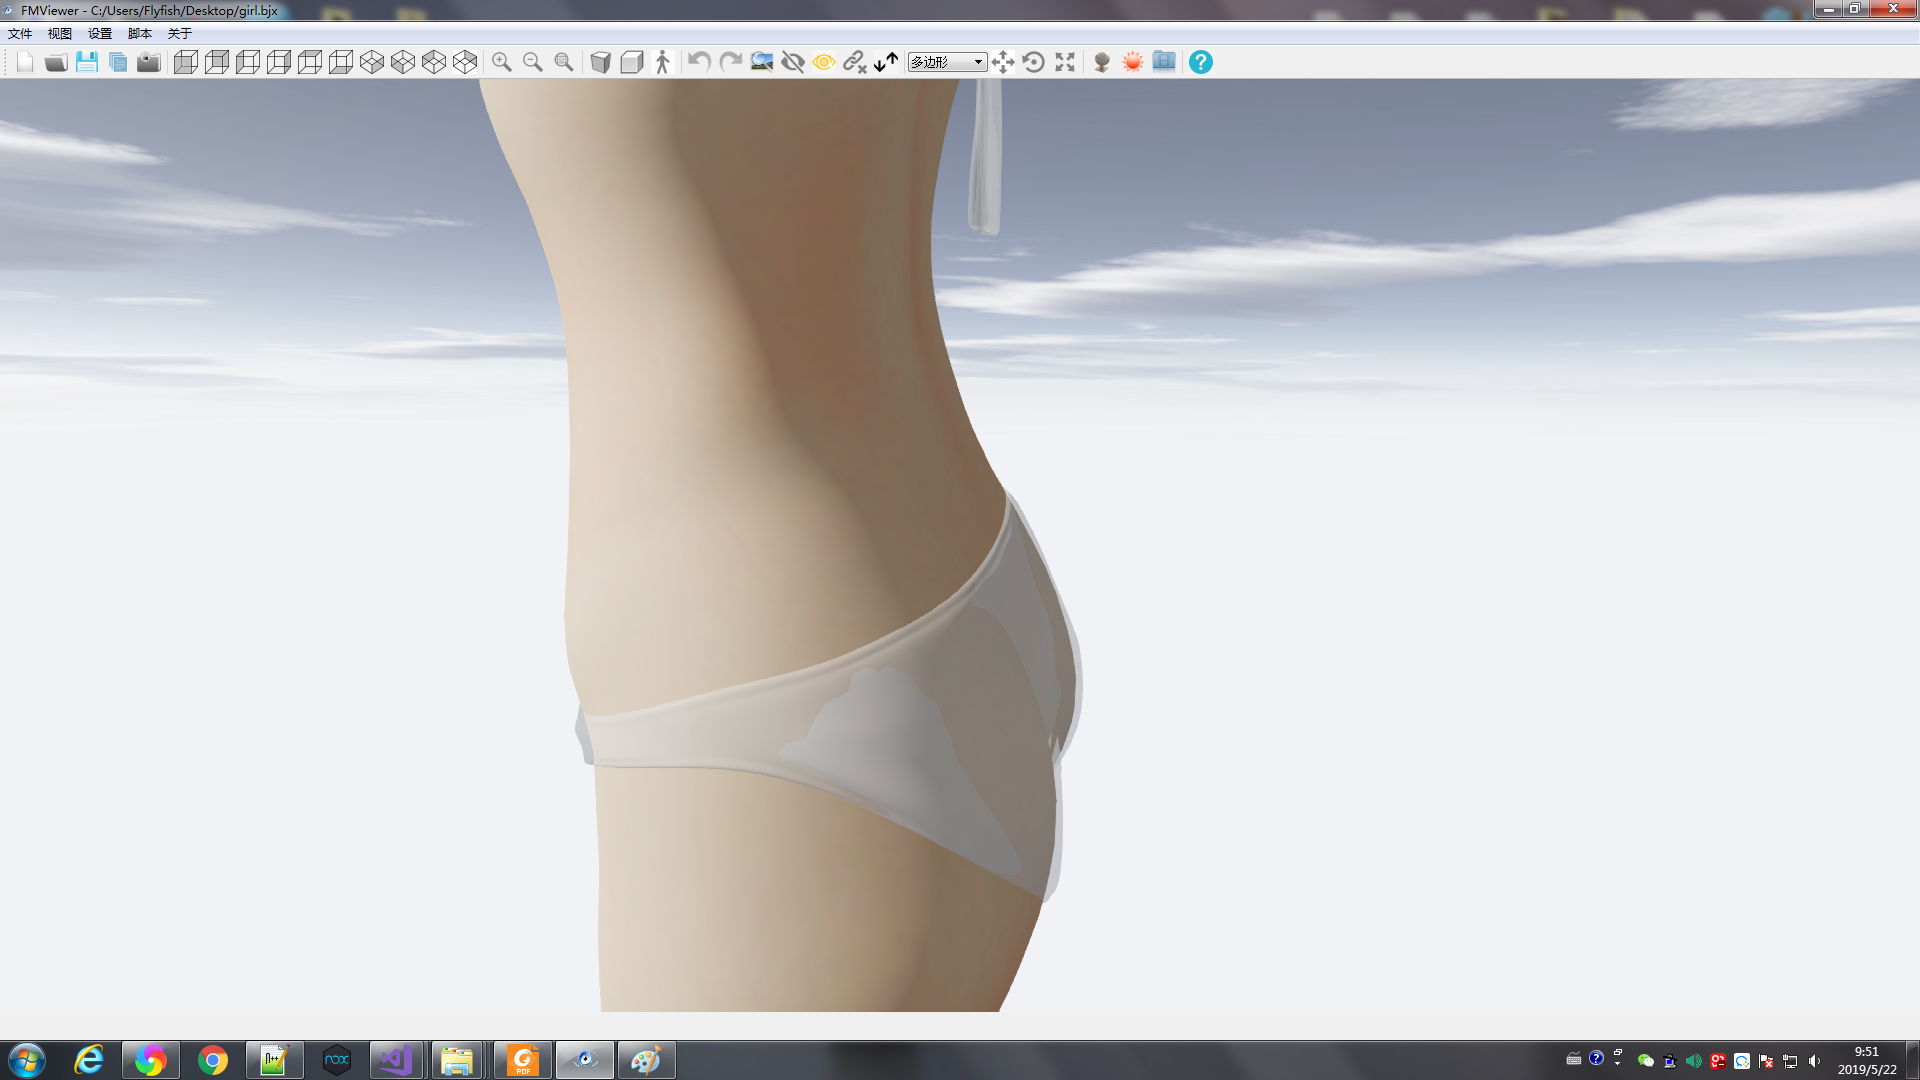The width and height of the screenshot is (1920, 1080).
Task: Toggle the yellow show eye icon
Action: pos(824,62)
